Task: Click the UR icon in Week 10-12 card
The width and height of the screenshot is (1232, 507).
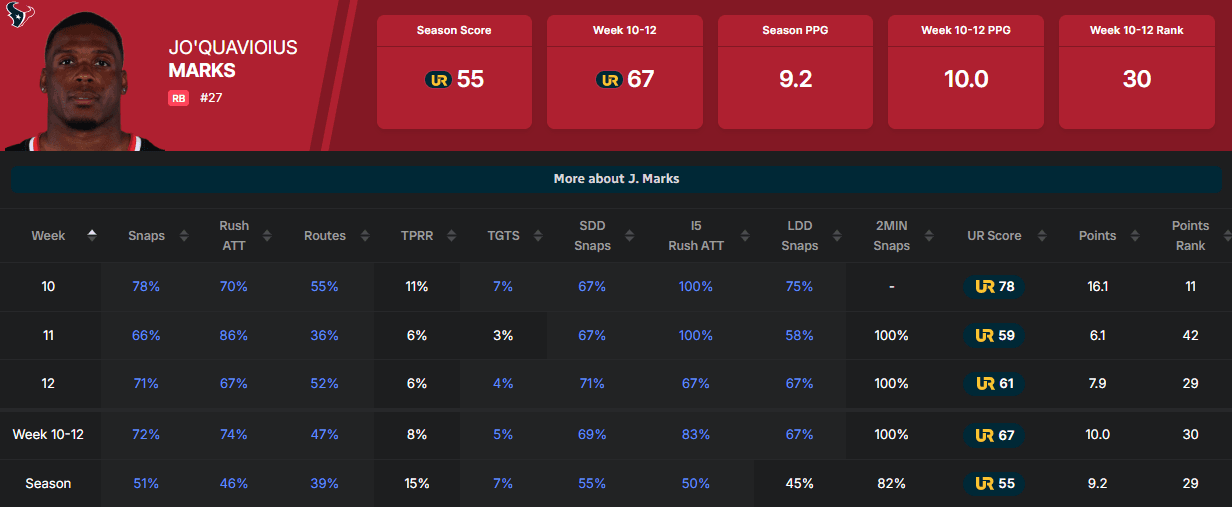Action: tap(608, 80)
